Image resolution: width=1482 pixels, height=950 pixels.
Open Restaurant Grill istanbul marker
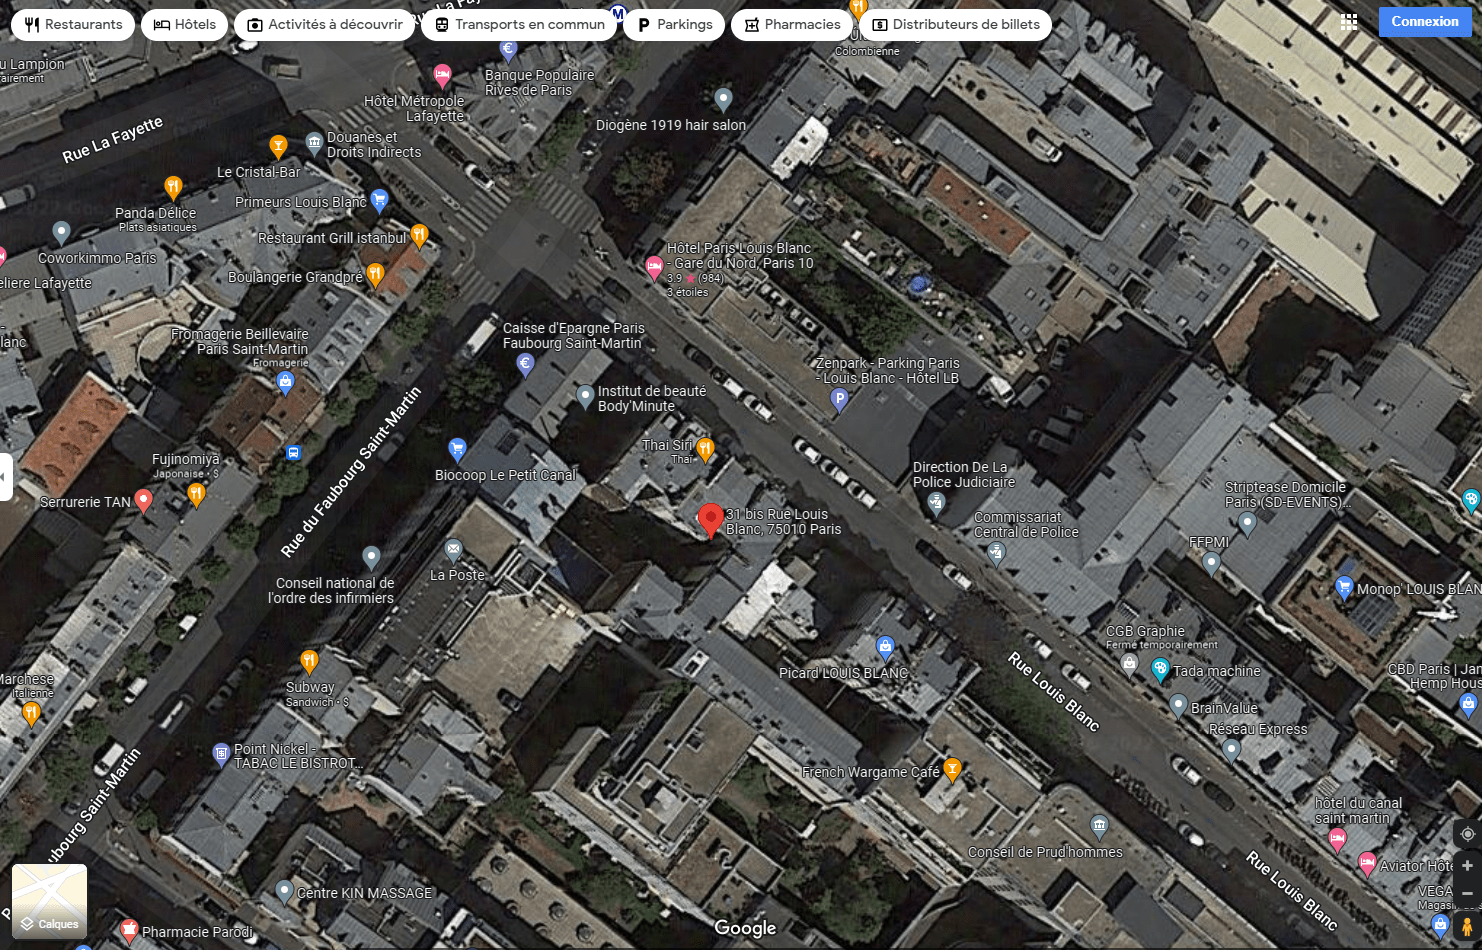tap(420, 235)
